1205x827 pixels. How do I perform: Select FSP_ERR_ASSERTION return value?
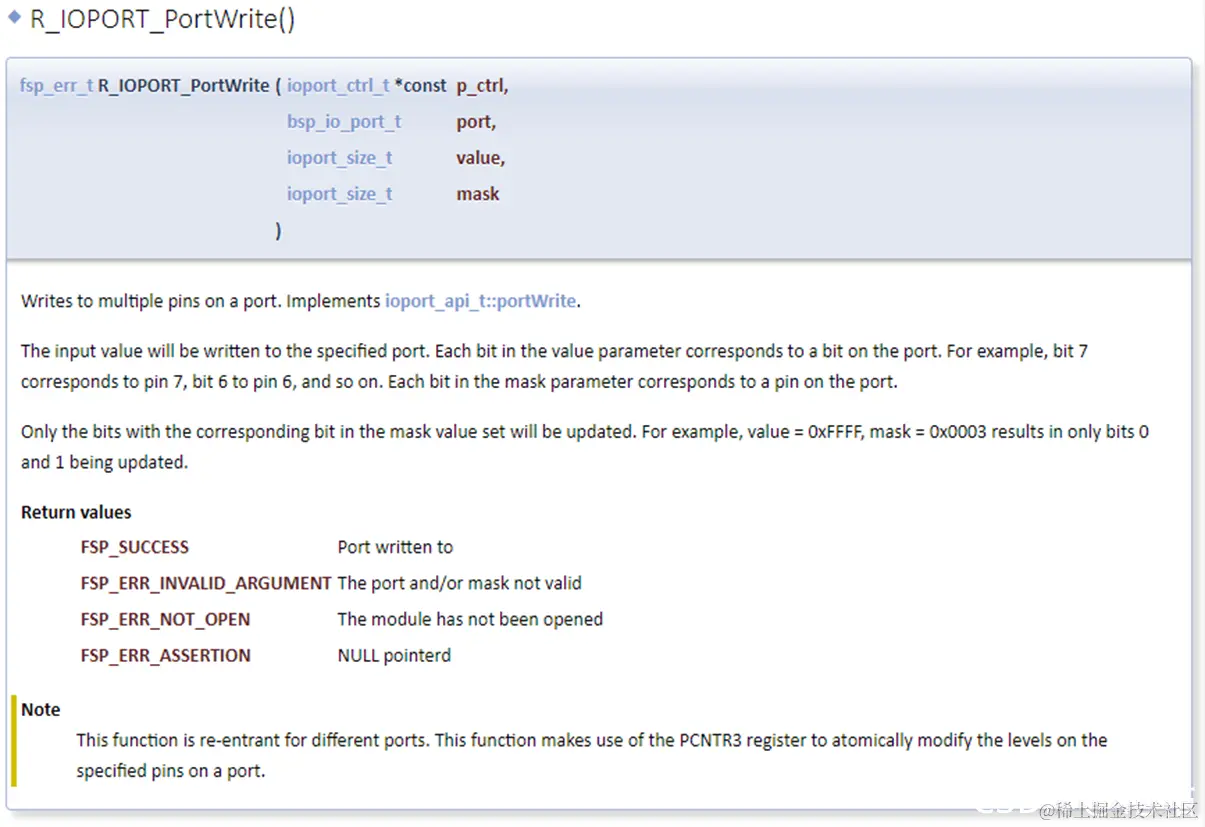point(166,655)
